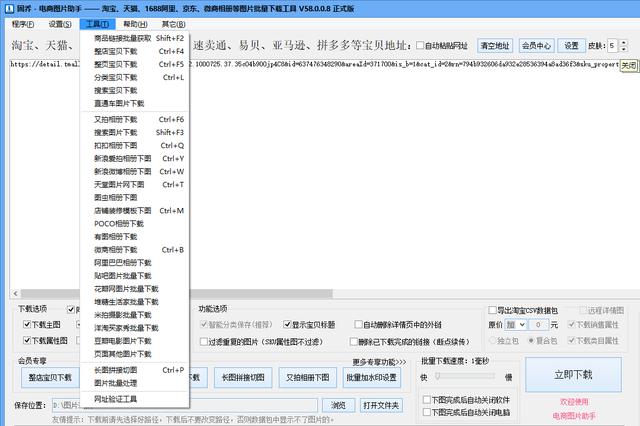
Task: Check 导出淘宝CSV数据包 option
Action: pyautogui.click(x=493, y=311)
